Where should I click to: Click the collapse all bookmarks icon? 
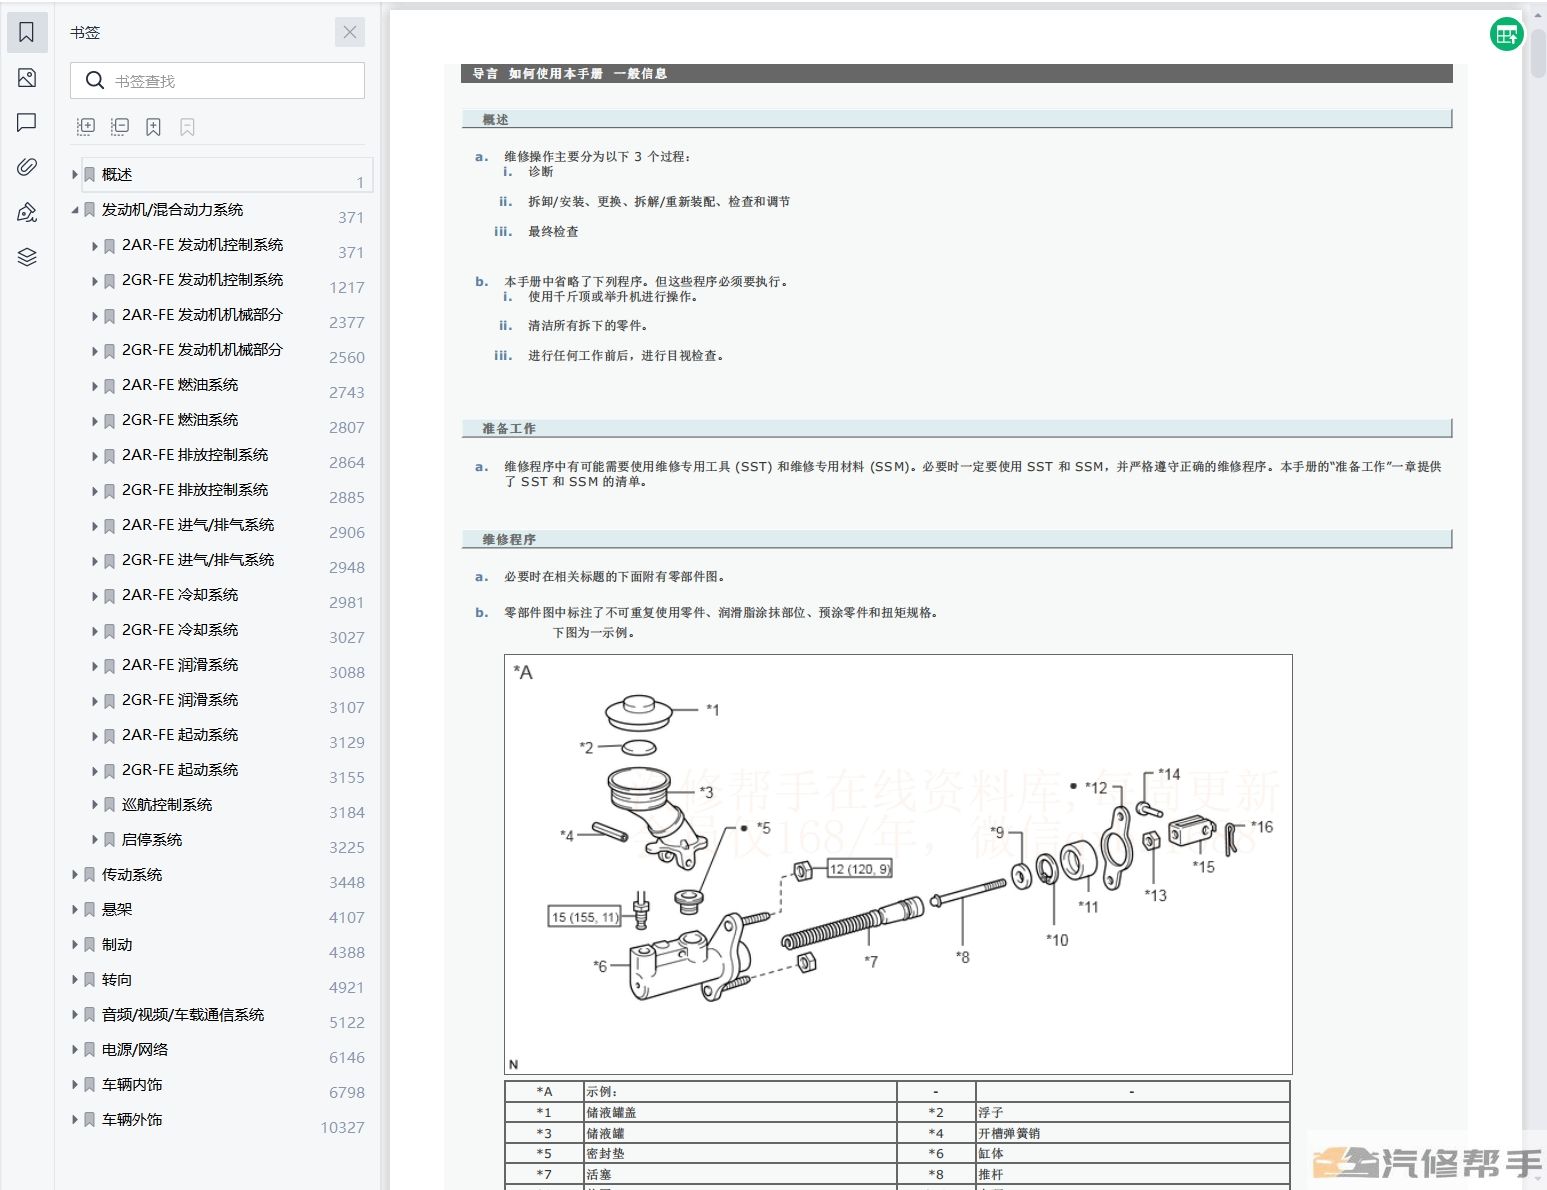[x=120, y=127]
